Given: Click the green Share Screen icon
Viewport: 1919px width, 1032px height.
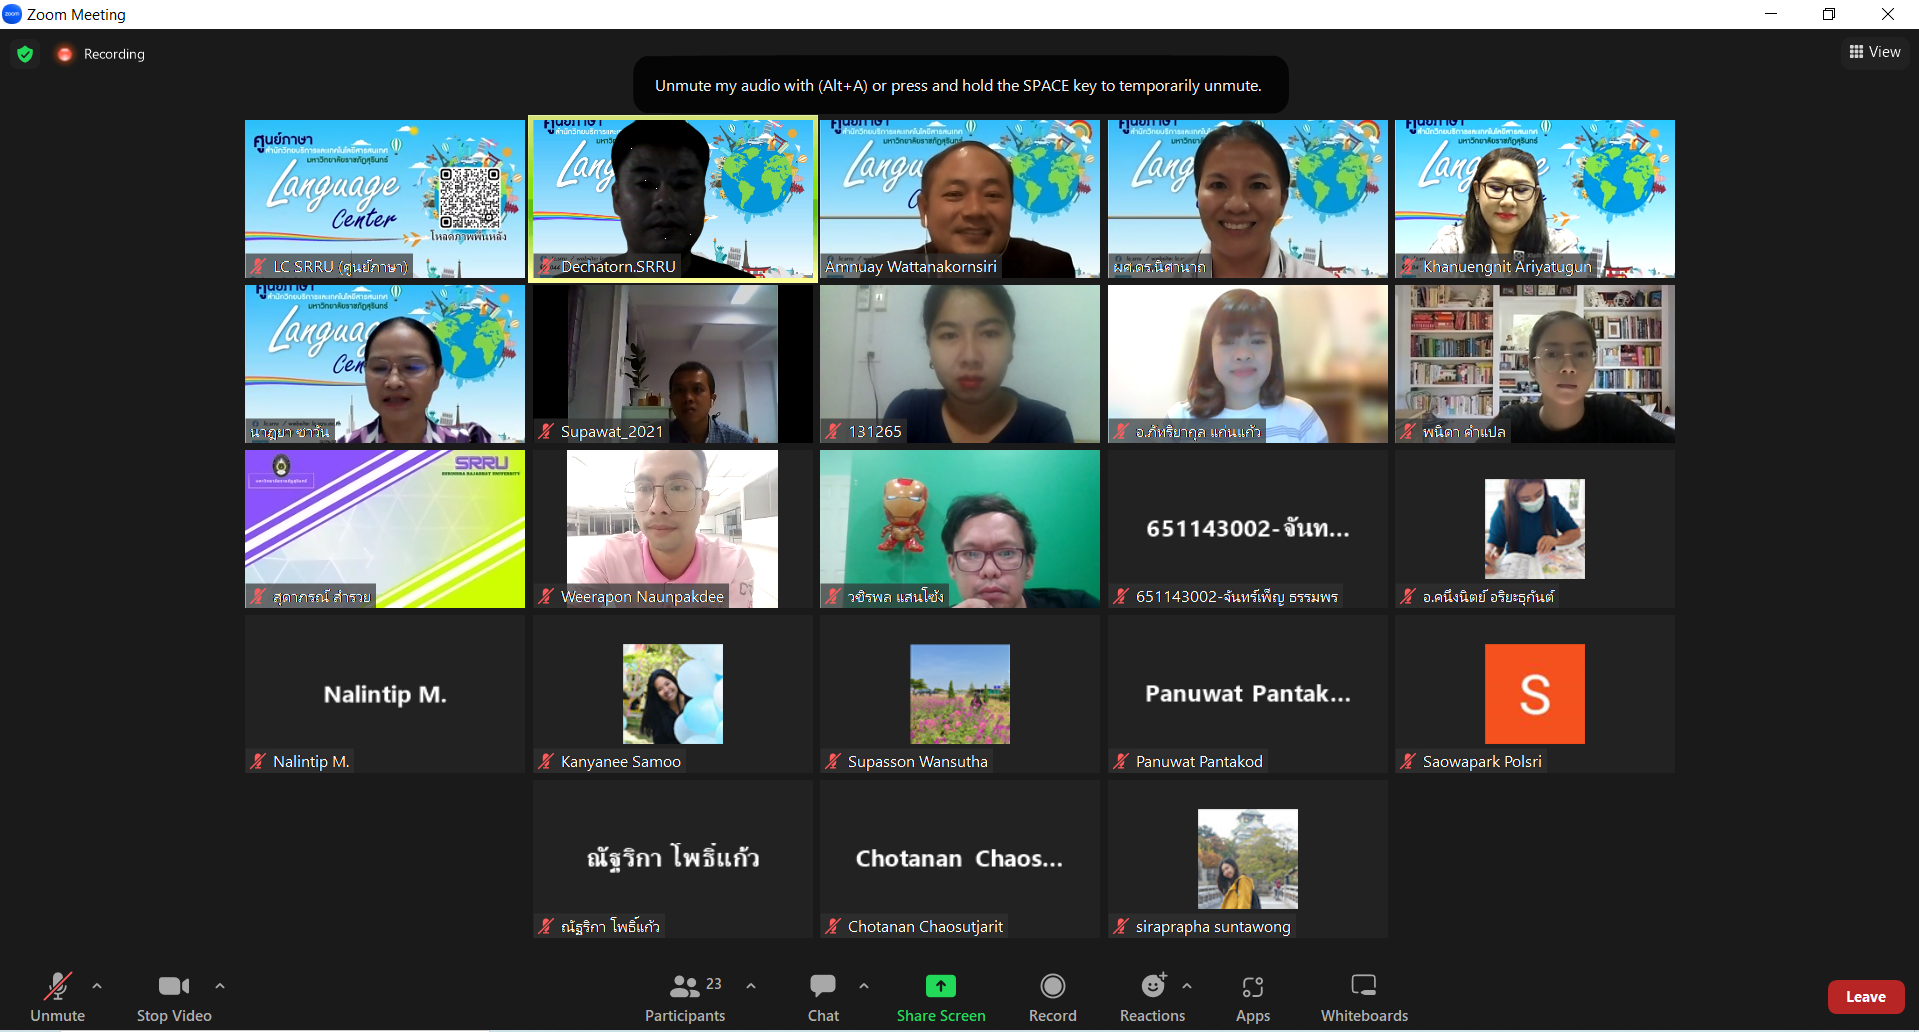Looking at the screenshot, I should point(940,986).
